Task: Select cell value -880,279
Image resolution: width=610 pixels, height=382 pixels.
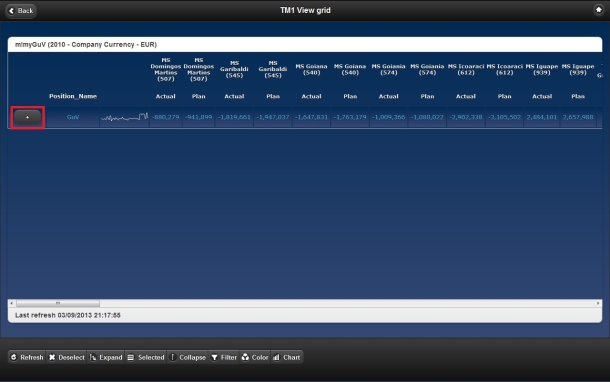Action: point(165,117)
